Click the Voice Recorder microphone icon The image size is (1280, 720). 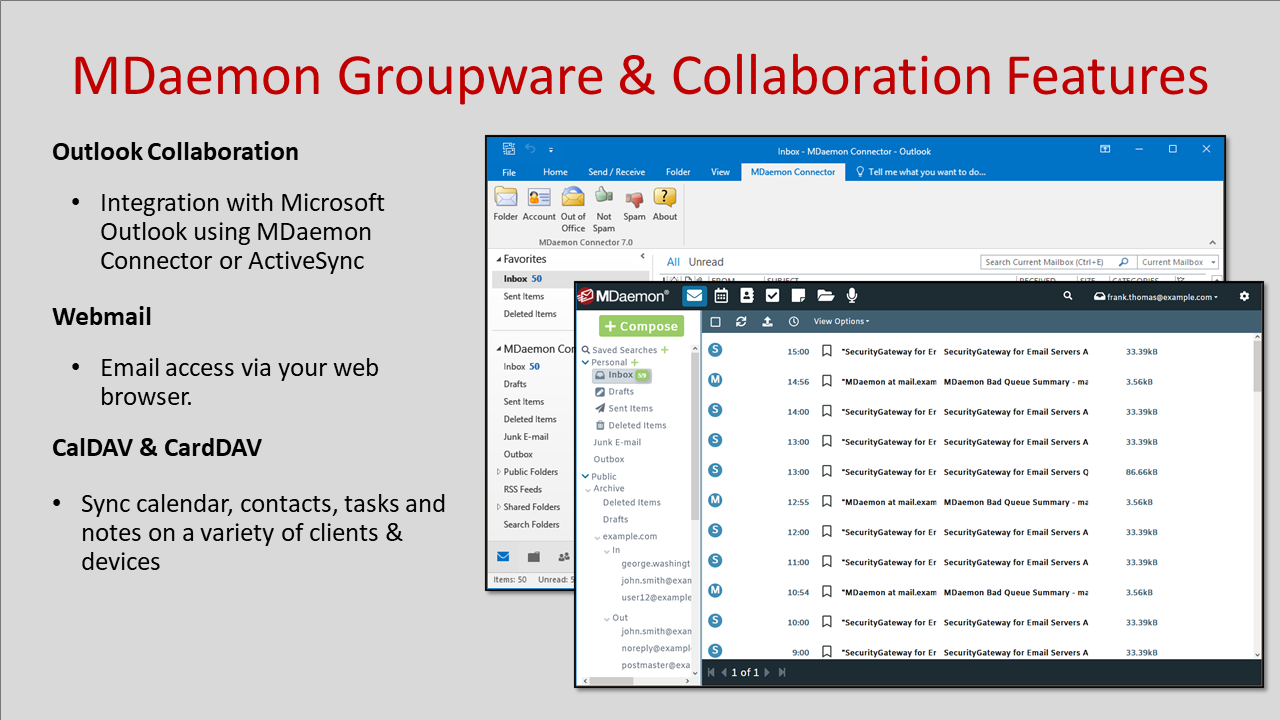pyautogui.click(x=852, y=296)
